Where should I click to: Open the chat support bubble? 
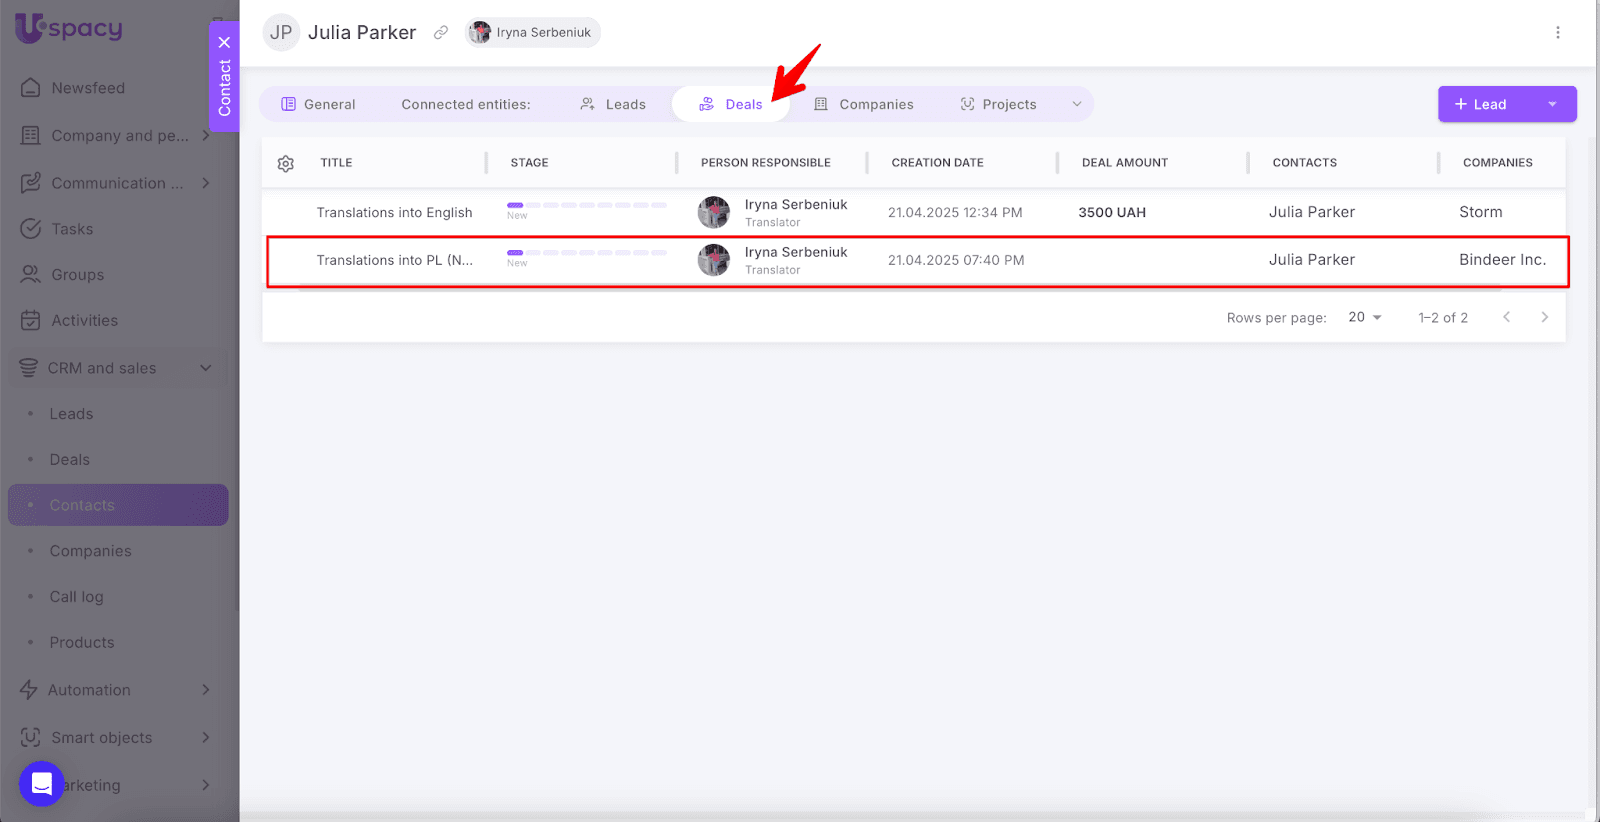coord(42,783)
